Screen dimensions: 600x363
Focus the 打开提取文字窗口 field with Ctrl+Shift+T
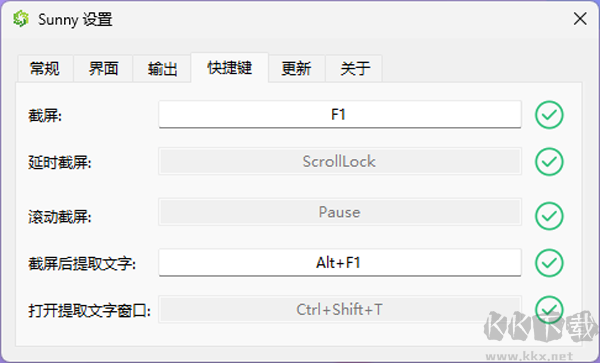340,309
